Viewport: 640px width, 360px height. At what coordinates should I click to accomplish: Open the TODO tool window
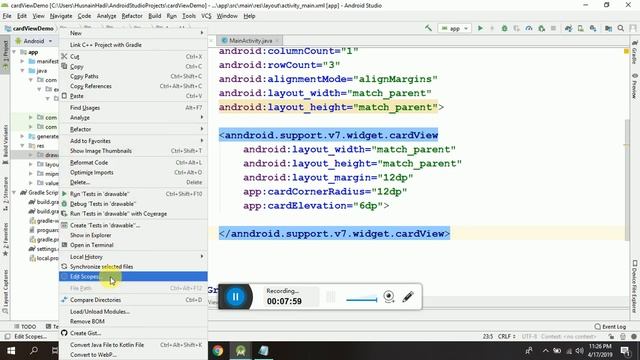[x=25, y=327]
